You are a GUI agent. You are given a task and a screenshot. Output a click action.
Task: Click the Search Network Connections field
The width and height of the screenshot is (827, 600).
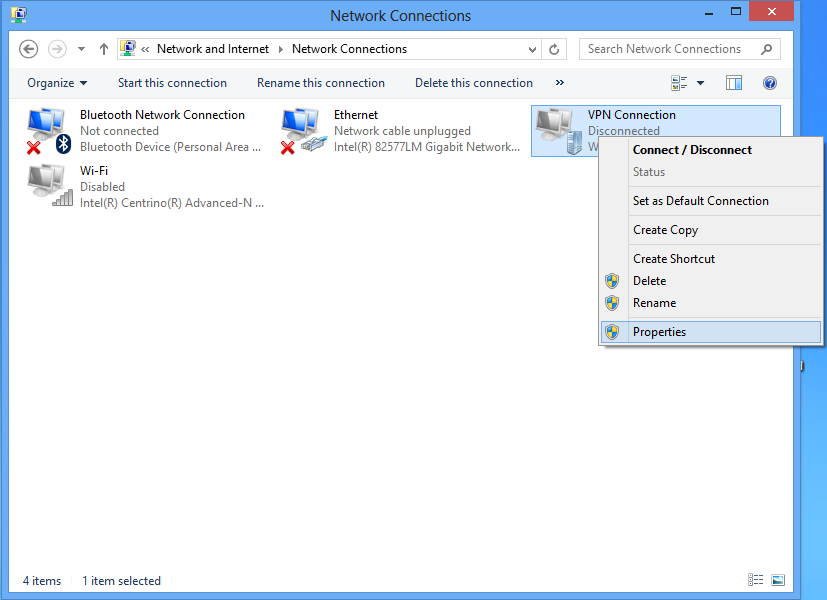670,49
